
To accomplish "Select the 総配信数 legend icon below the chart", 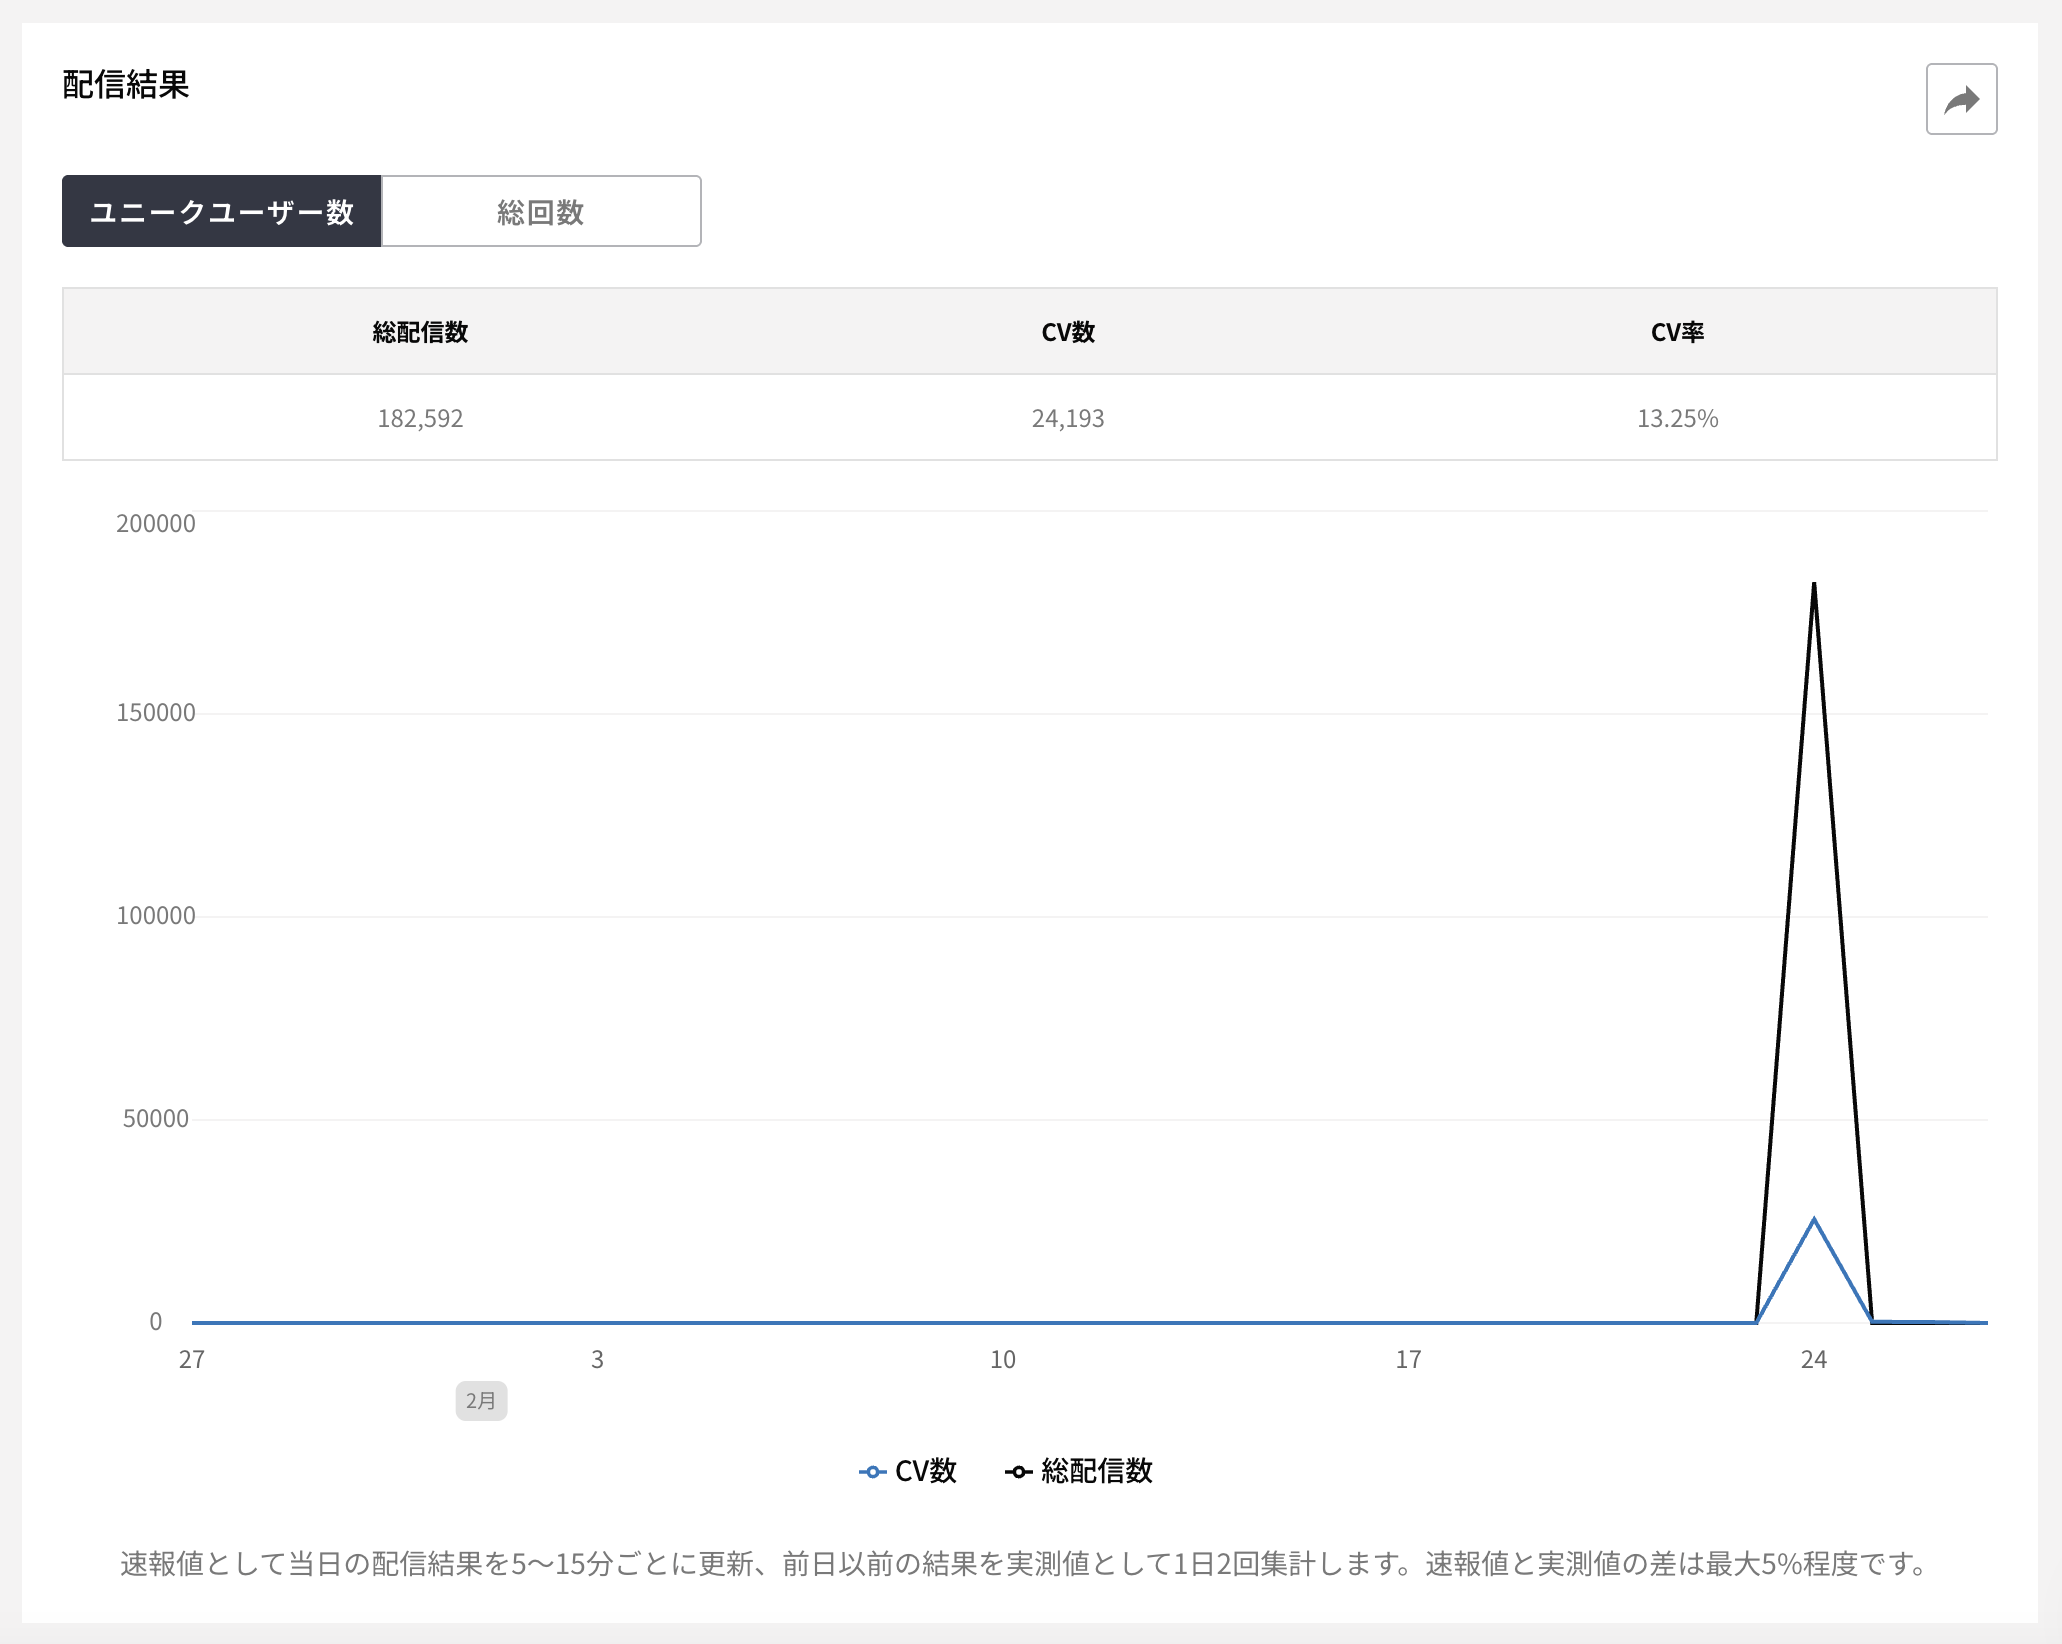I will 1017,1471.
